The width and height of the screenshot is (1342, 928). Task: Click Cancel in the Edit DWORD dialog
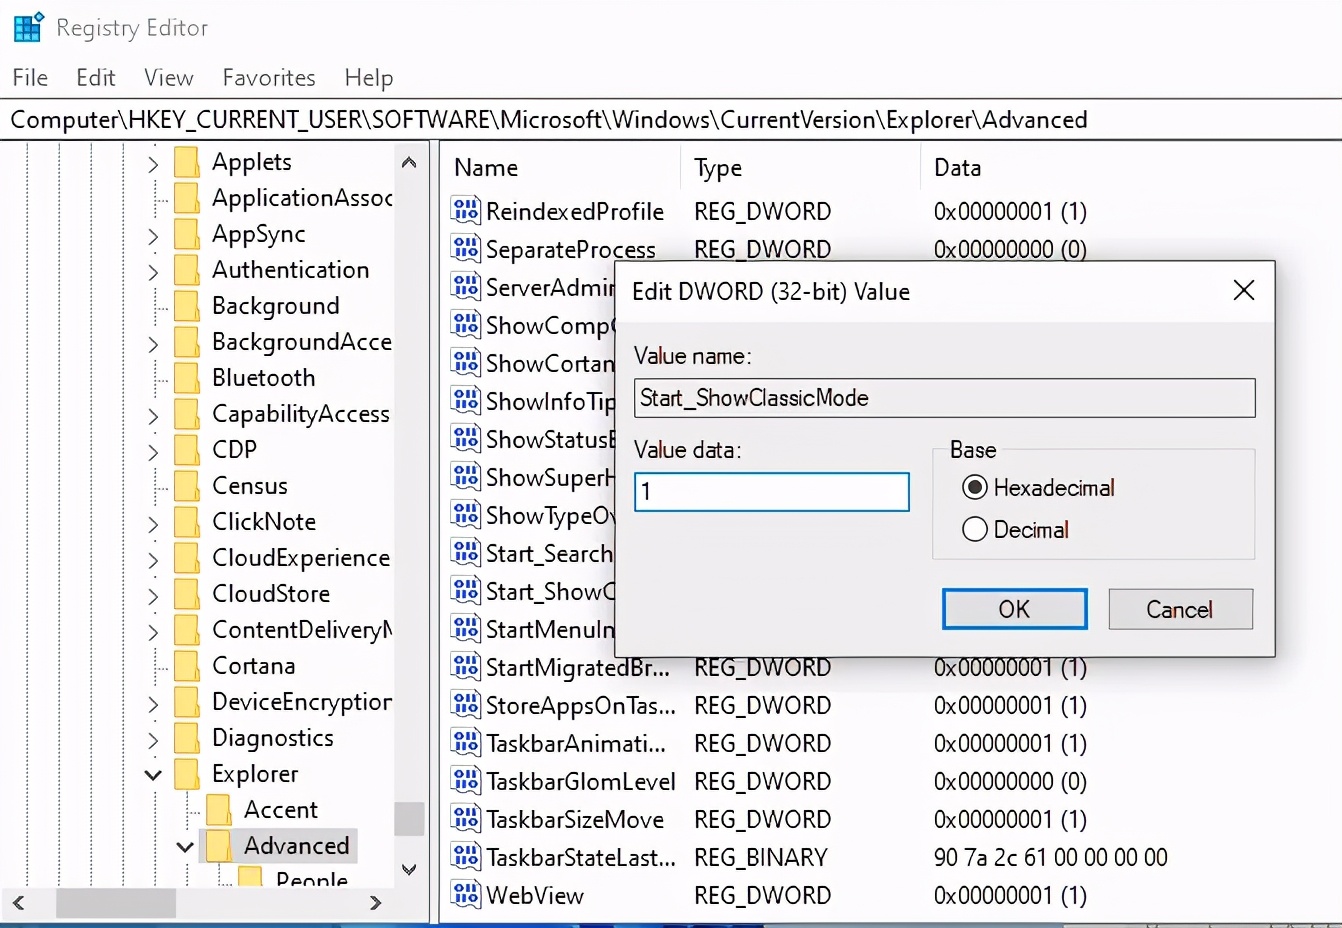click(x=1180, y=609)
